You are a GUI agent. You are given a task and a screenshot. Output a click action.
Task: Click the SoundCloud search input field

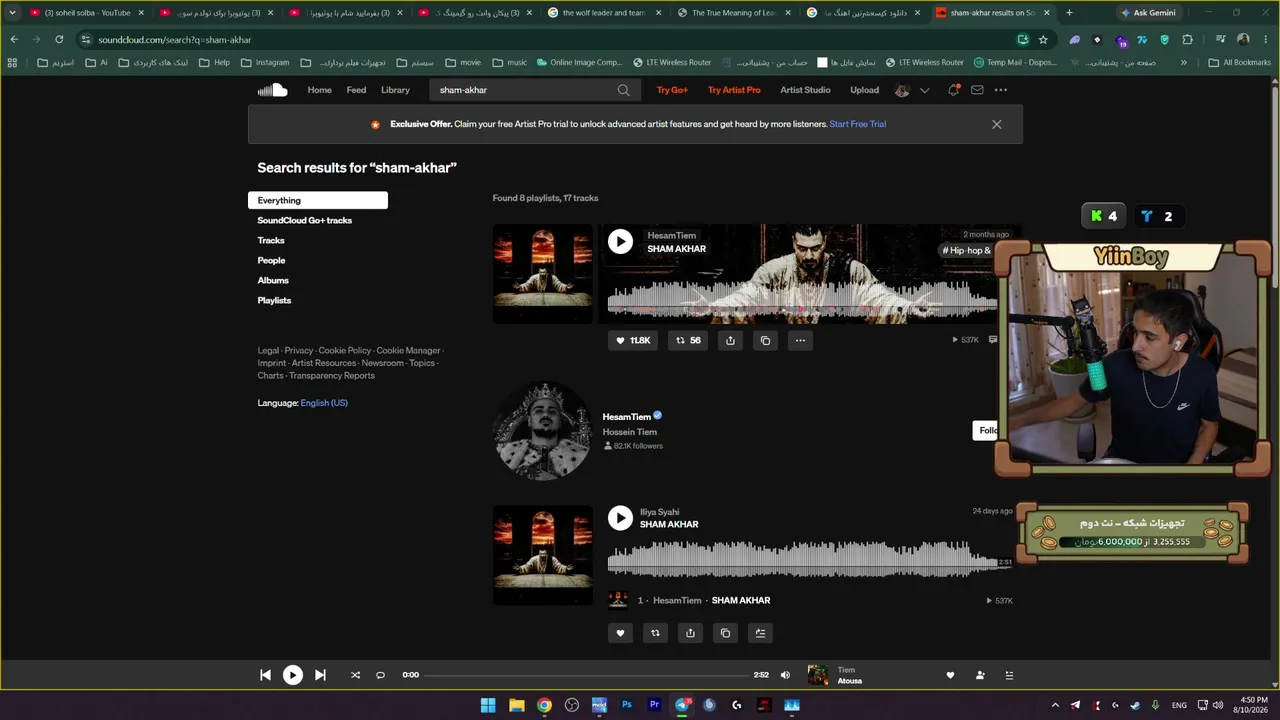coord(535,90)
